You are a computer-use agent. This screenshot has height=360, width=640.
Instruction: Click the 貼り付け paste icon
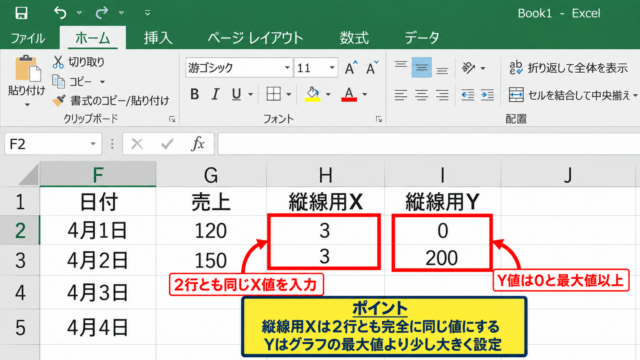click(27, 68)
